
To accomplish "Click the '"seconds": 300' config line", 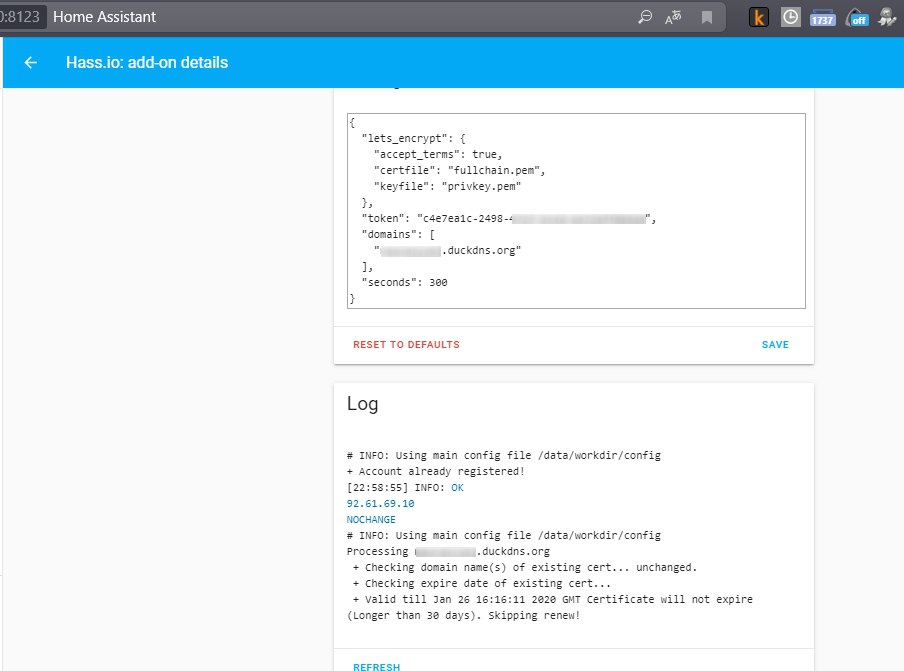I will coord(404,282).
